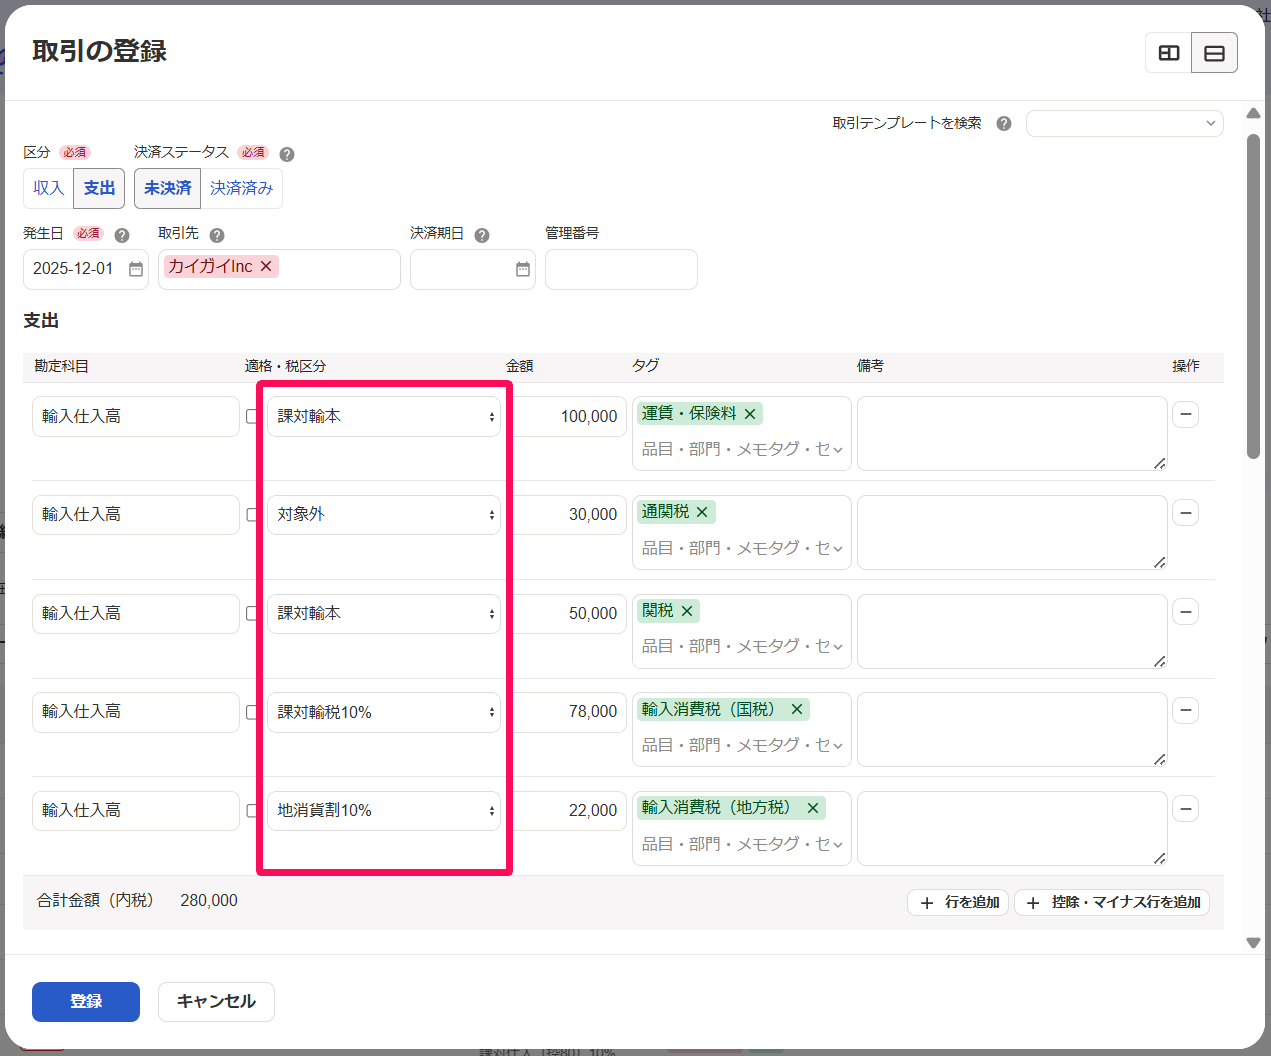Viewport: 1271px width, 1056px height.
Task: Check 適格 checkbox in 78,000 row
Action: 252,712
